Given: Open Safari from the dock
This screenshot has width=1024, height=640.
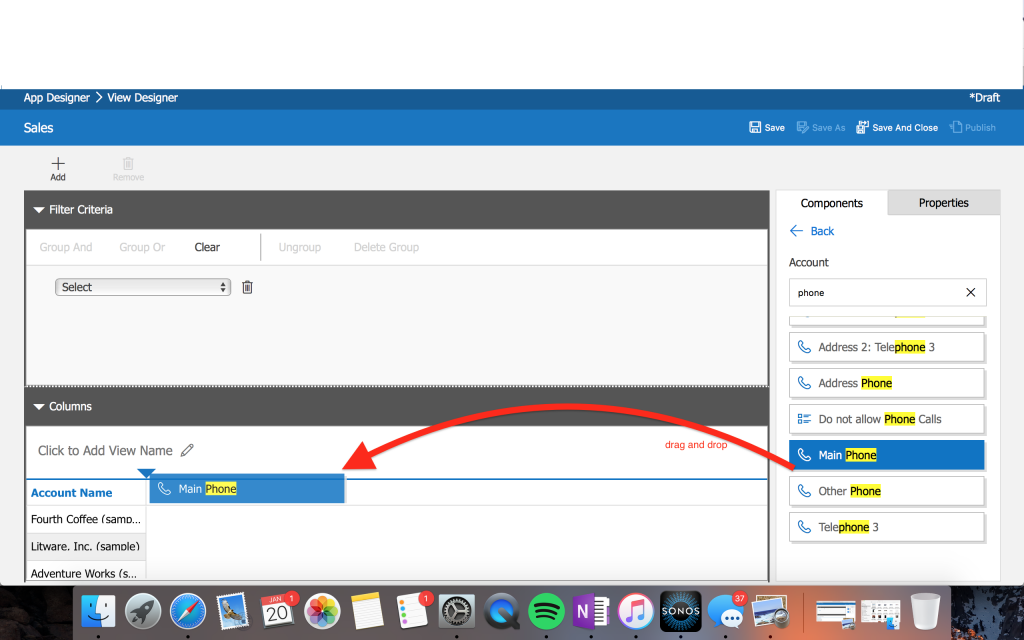Looking at the screenshot, I should tap(188, 610).
